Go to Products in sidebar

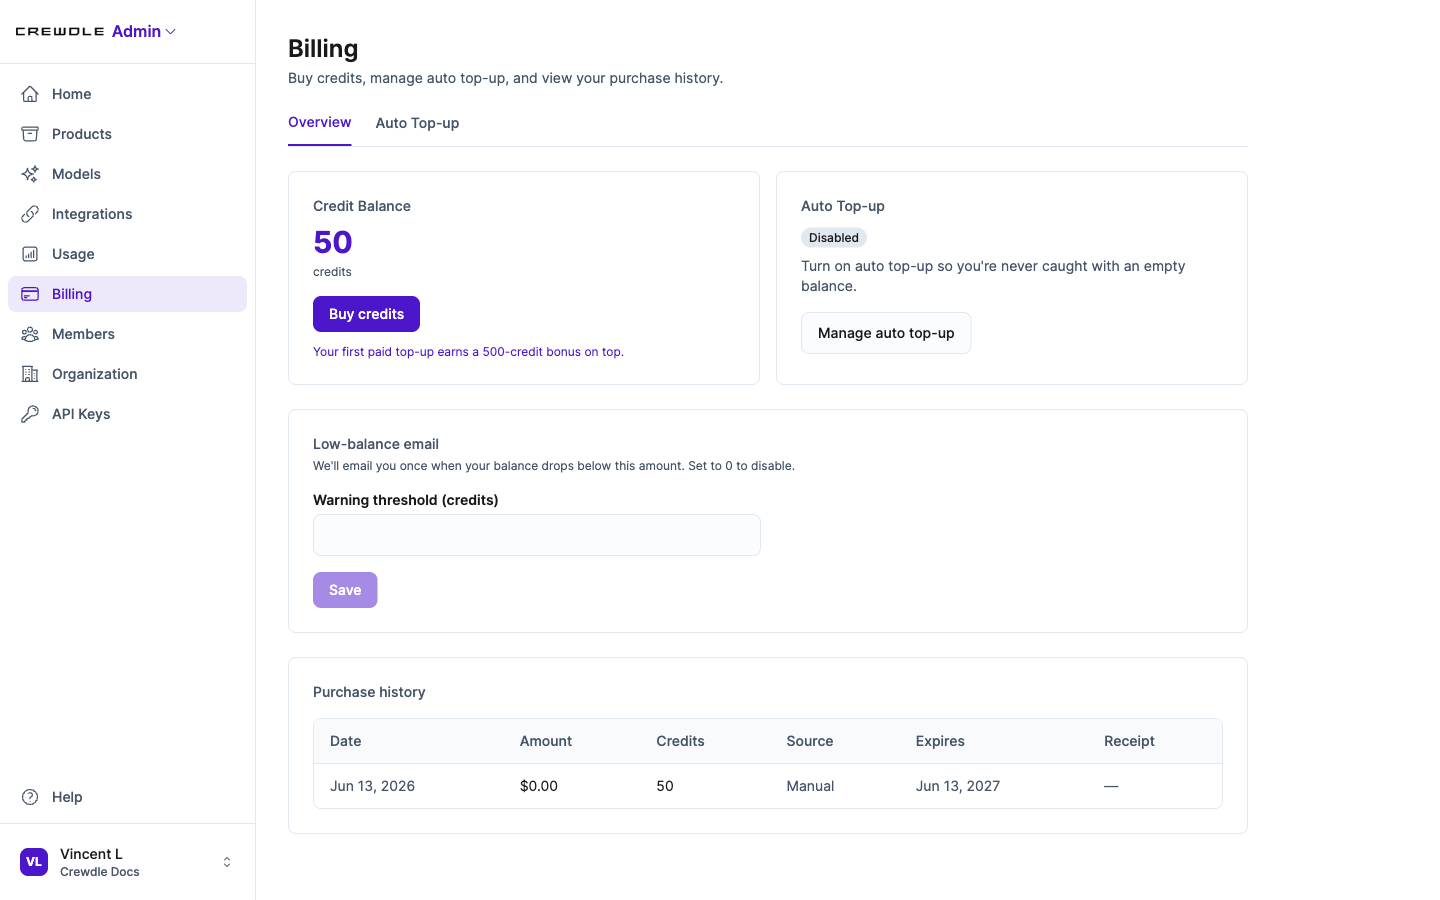point(127,134)
